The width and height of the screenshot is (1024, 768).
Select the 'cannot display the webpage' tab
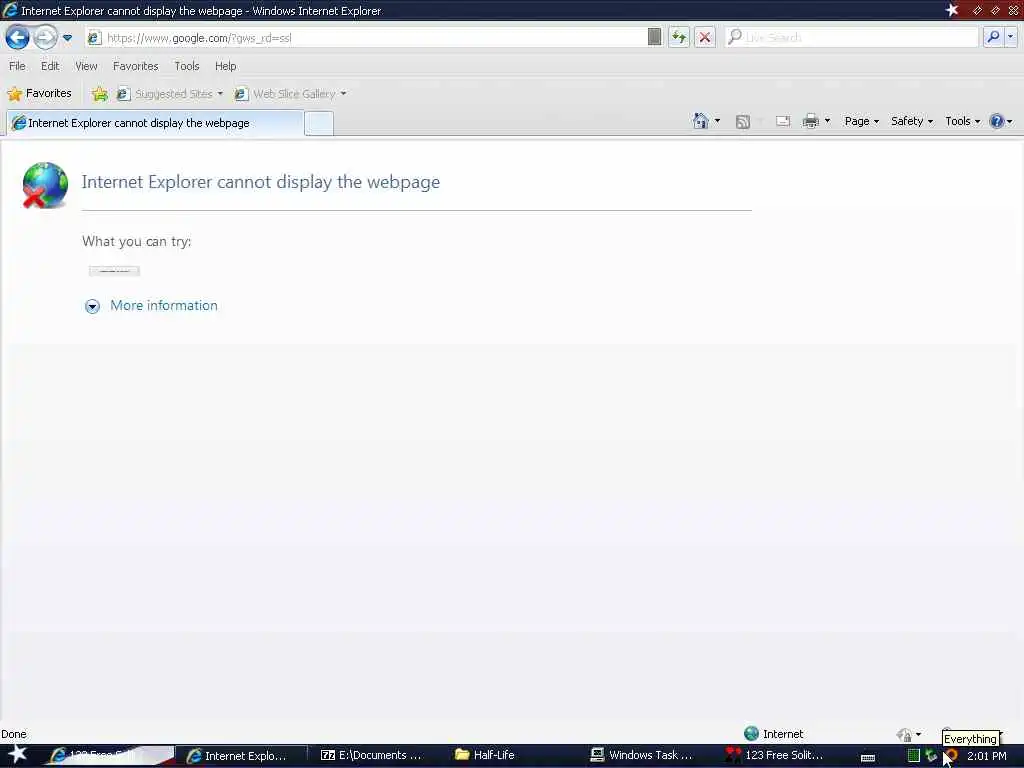[x=155, y=123]
